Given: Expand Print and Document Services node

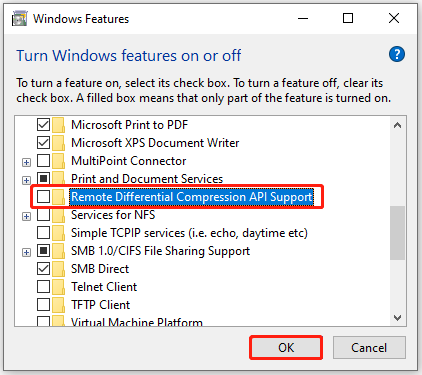Looking at the screenshot, I should (26, 181).
